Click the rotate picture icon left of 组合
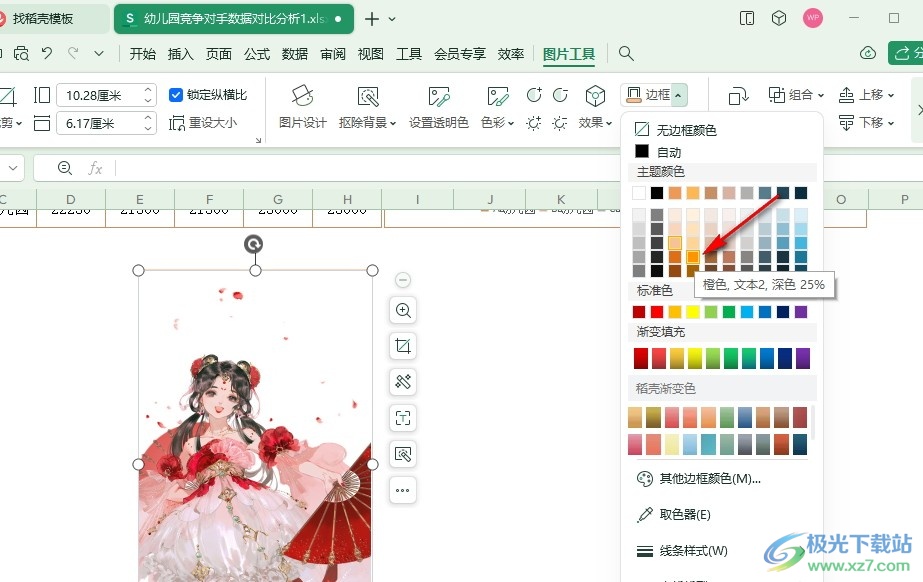The height and width of the screenshot is (582, 923). (738, 95)
